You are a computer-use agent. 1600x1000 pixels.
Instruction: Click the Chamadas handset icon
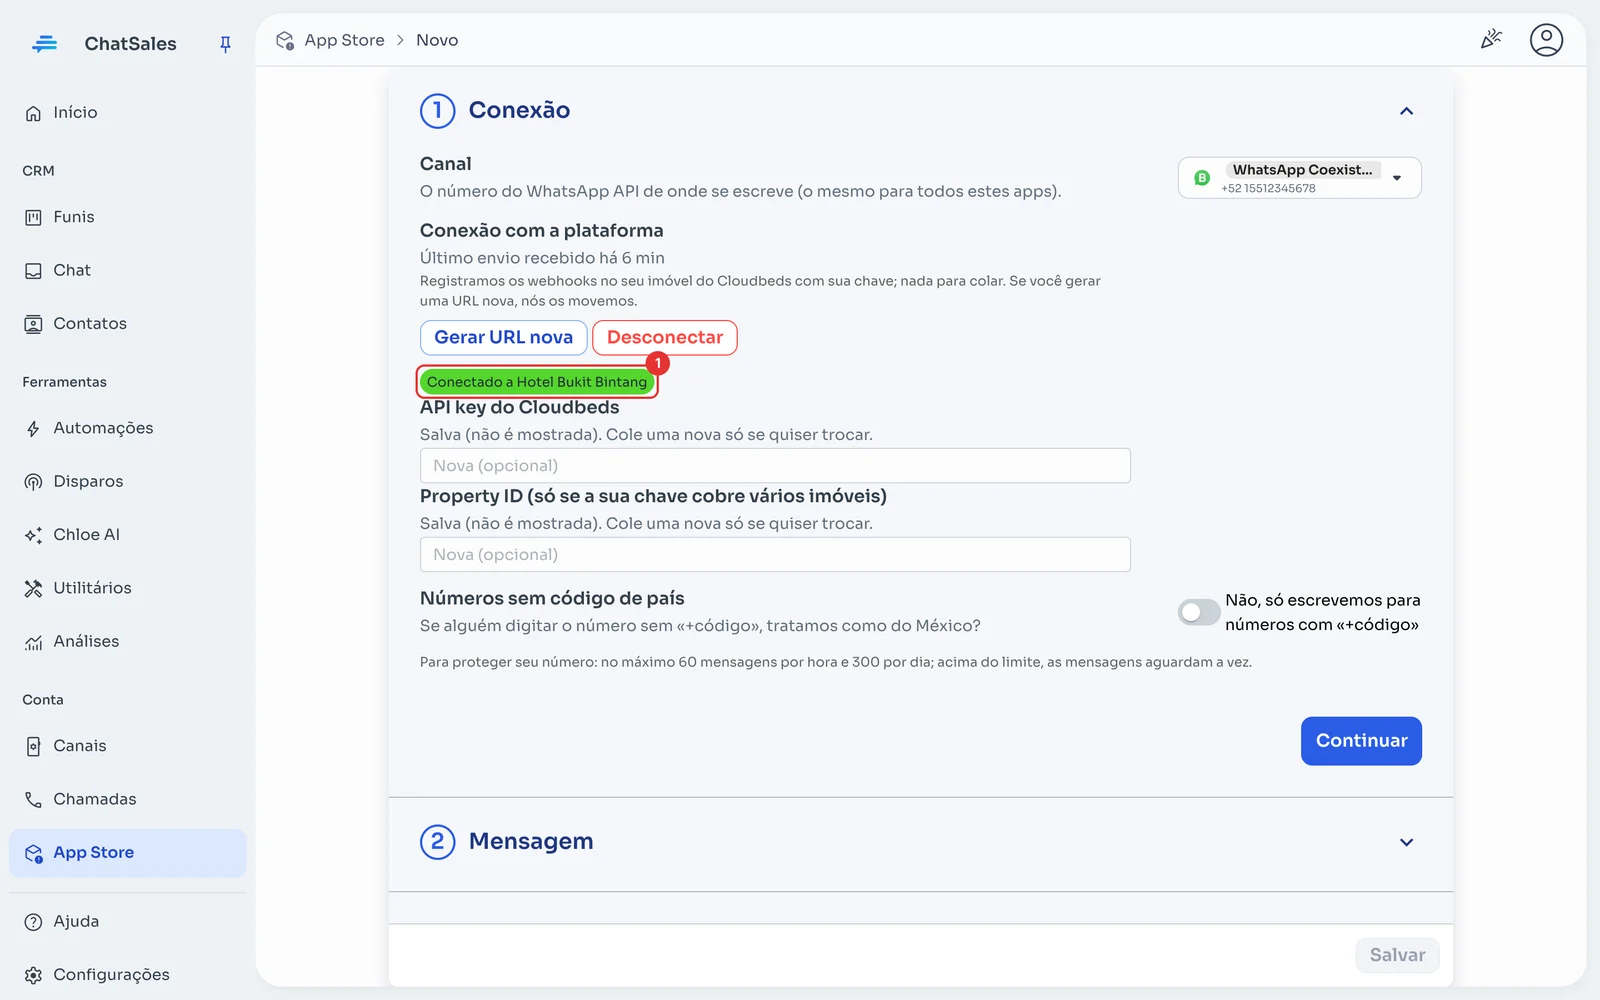[33, 799]
